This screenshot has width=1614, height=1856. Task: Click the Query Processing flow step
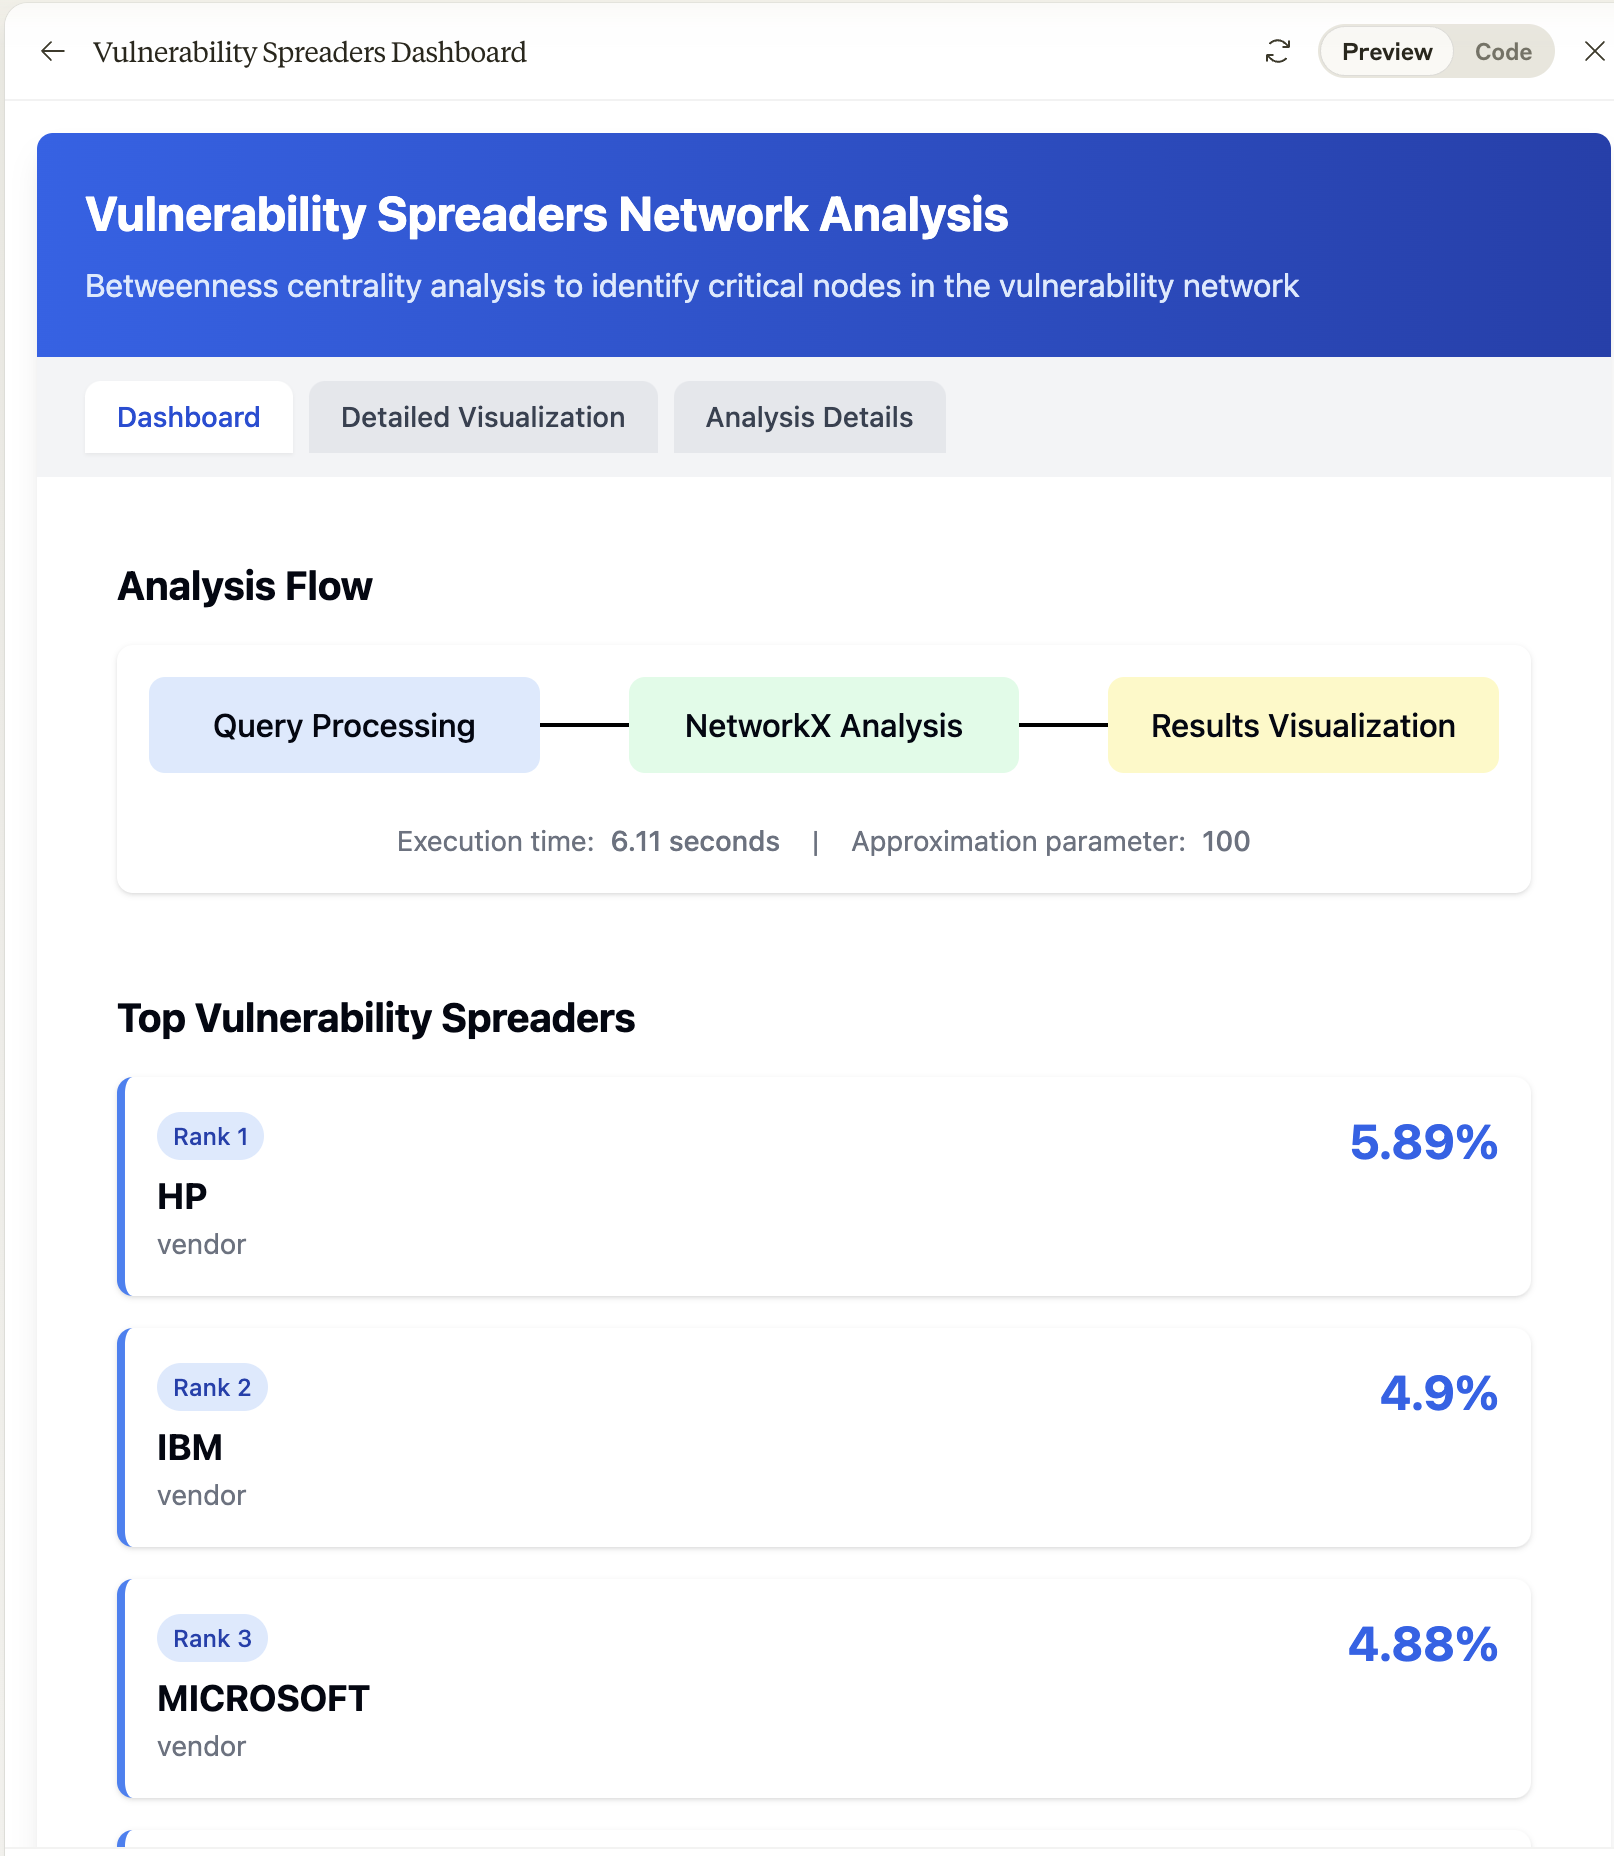pyautogui.click(x=344, y=725)
